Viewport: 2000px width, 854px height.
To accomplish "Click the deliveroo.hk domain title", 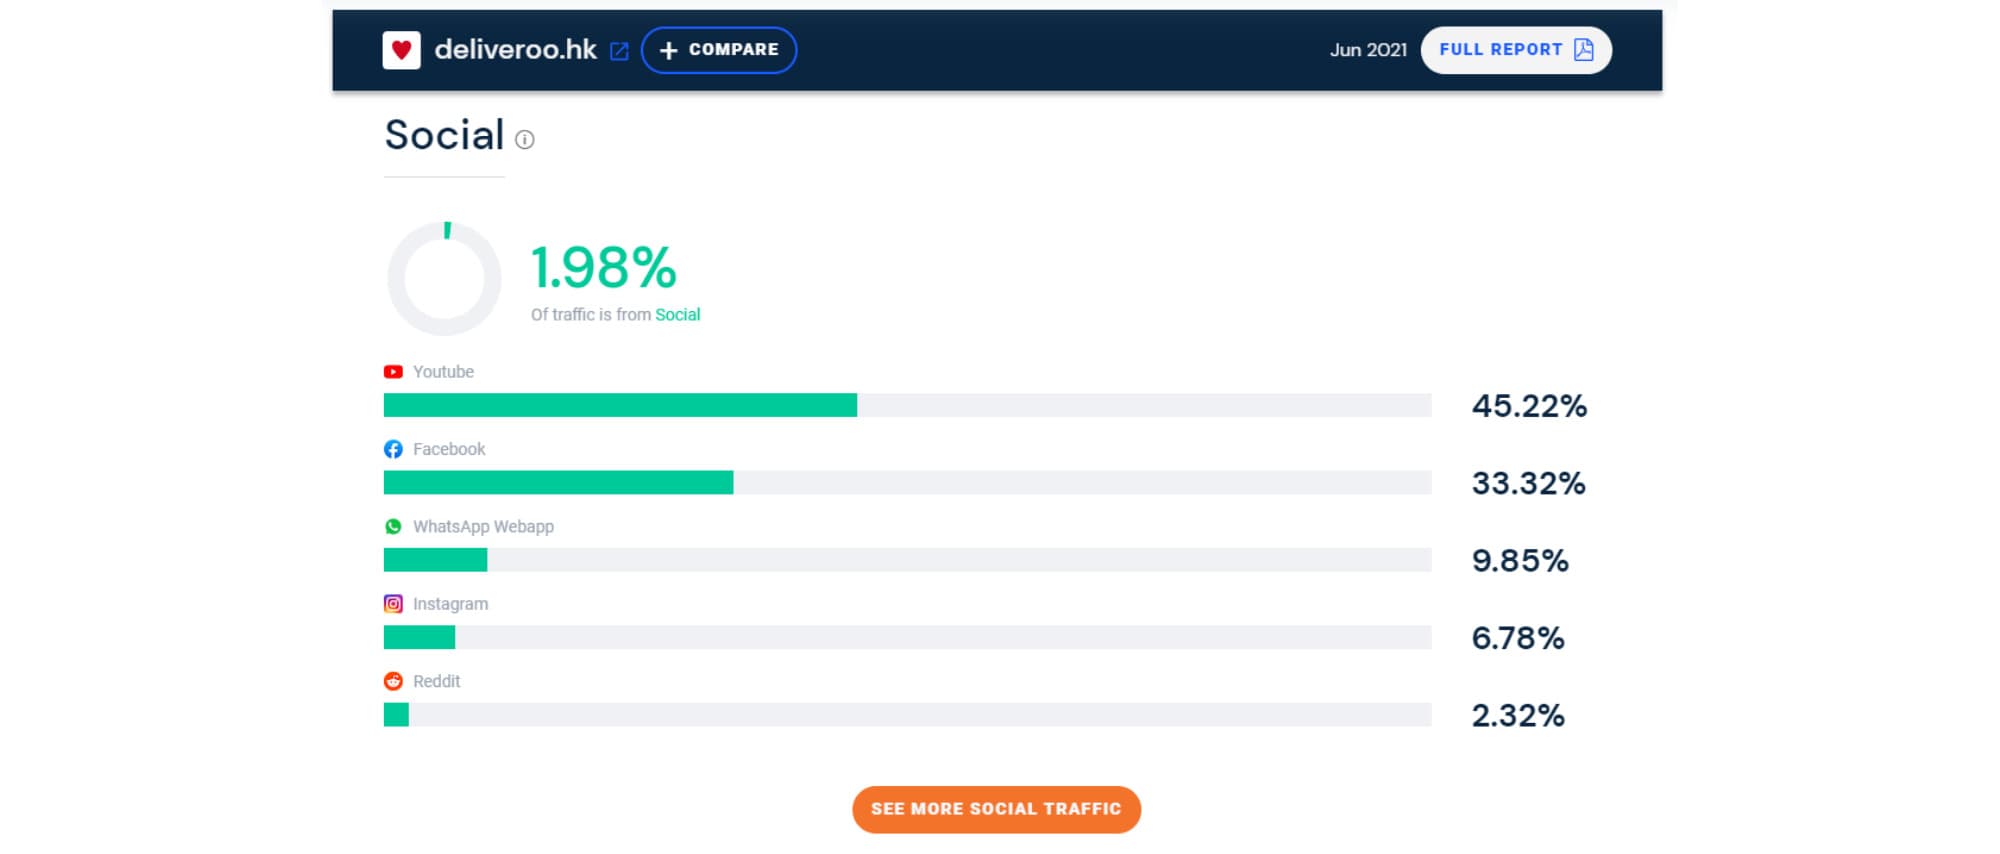I will (x=515, y=50).
